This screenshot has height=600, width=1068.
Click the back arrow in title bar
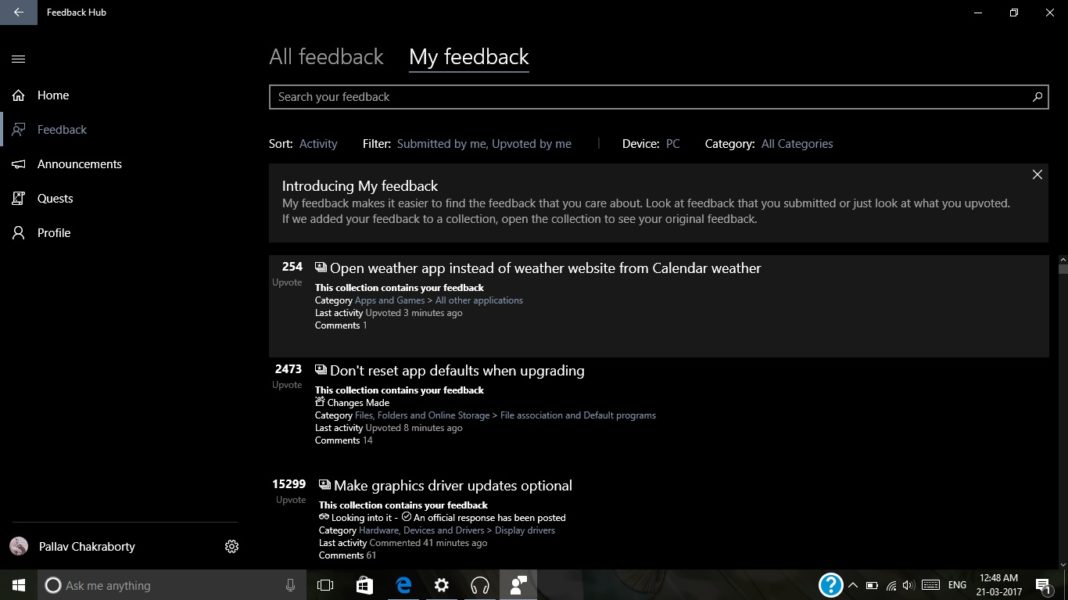click(x=18, y=13)
